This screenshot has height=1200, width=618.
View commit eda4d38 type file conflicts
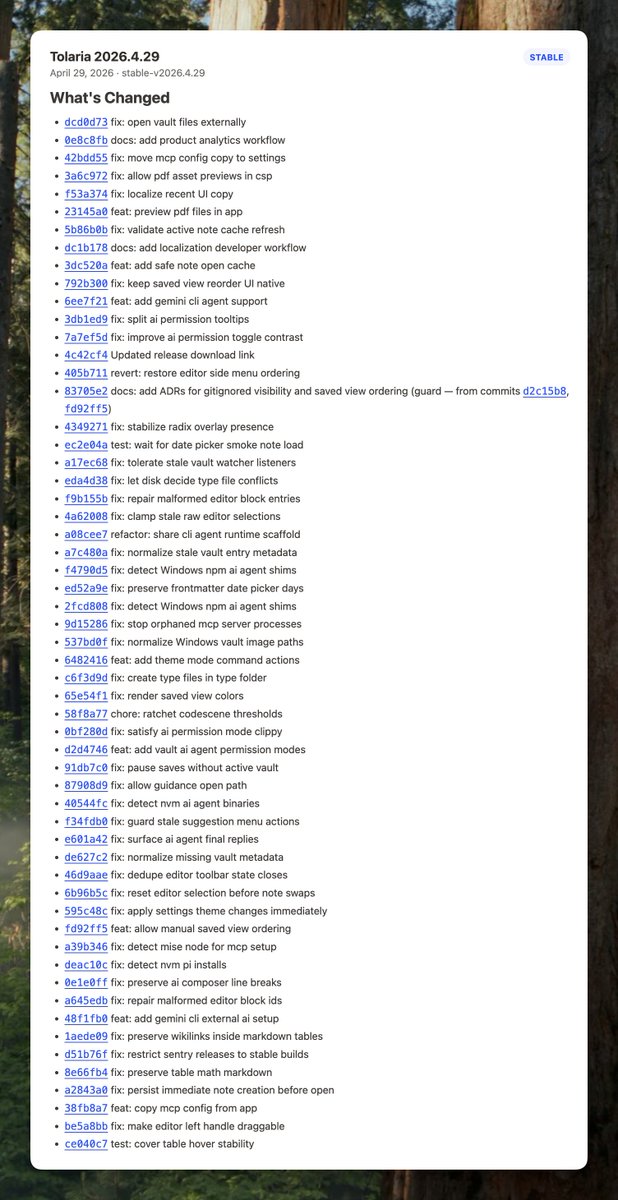point(86,481)
